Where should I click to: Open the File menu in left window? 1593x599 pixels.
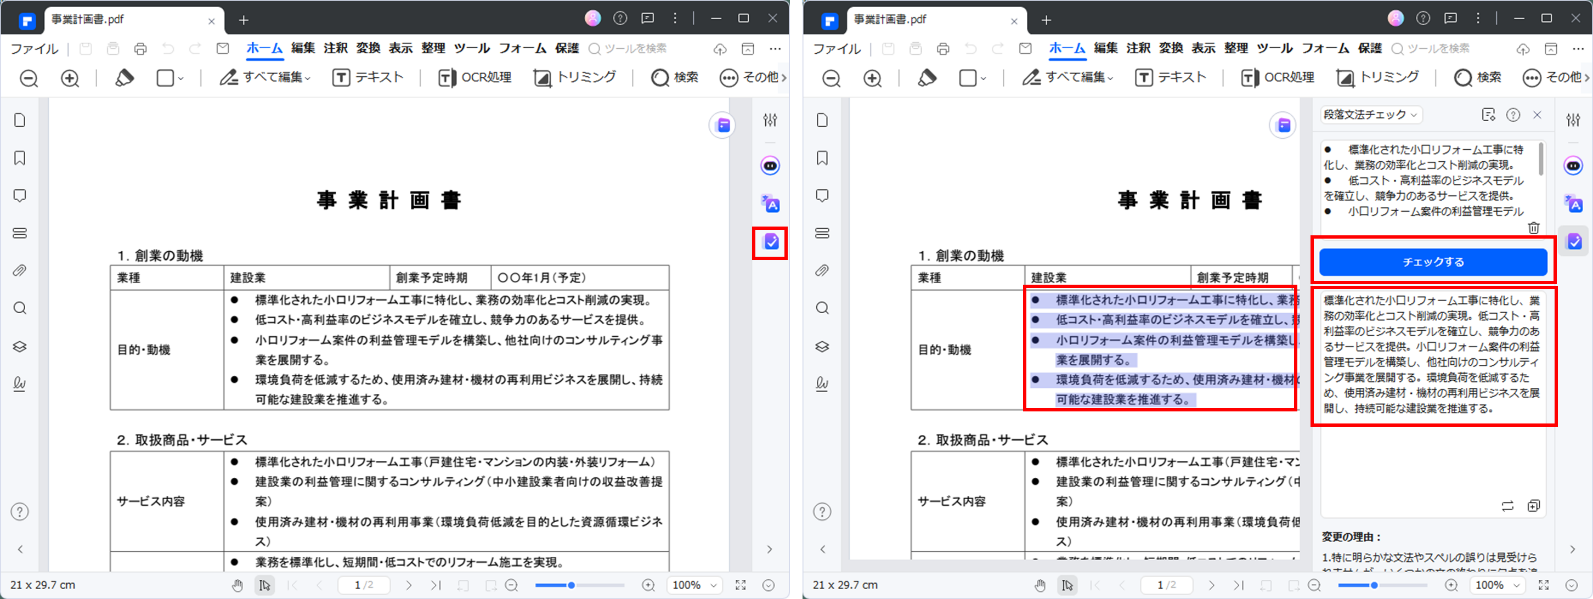(34, 48)
